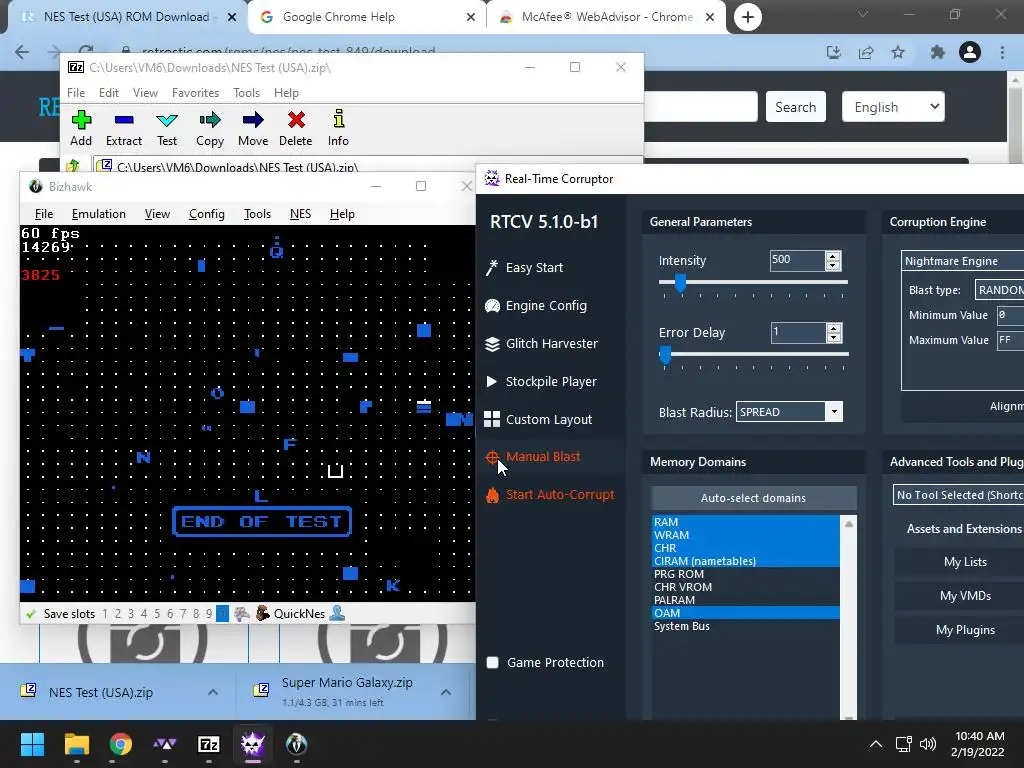The height and width of the screenshot is (768, 1024).
Task: Open My VMDs button
Action: (x=965, y=596)
